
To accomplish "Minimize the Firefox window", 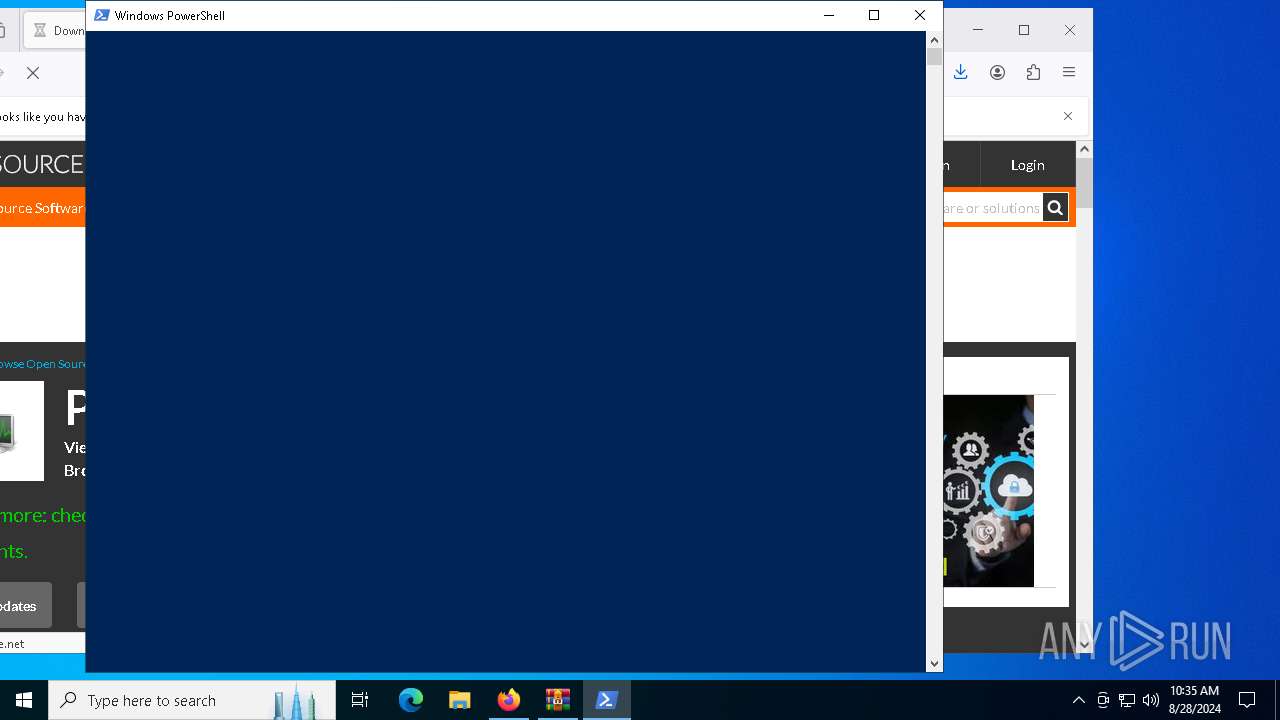I will (978, 30).
